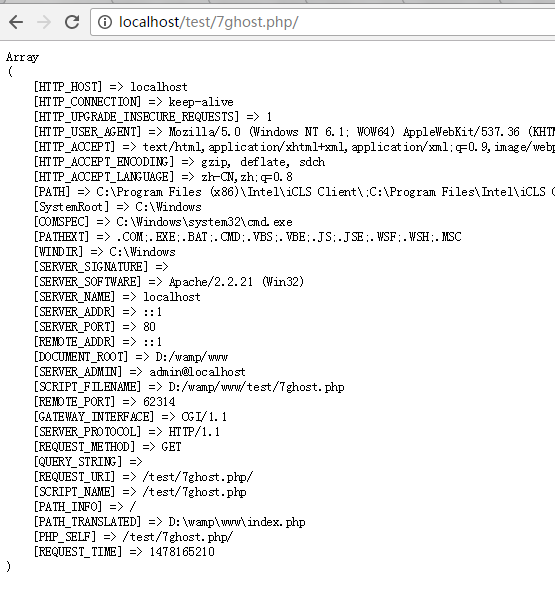Click the HTTP_USER_AGENT Mozilla/5.0 text

point(205,132)
